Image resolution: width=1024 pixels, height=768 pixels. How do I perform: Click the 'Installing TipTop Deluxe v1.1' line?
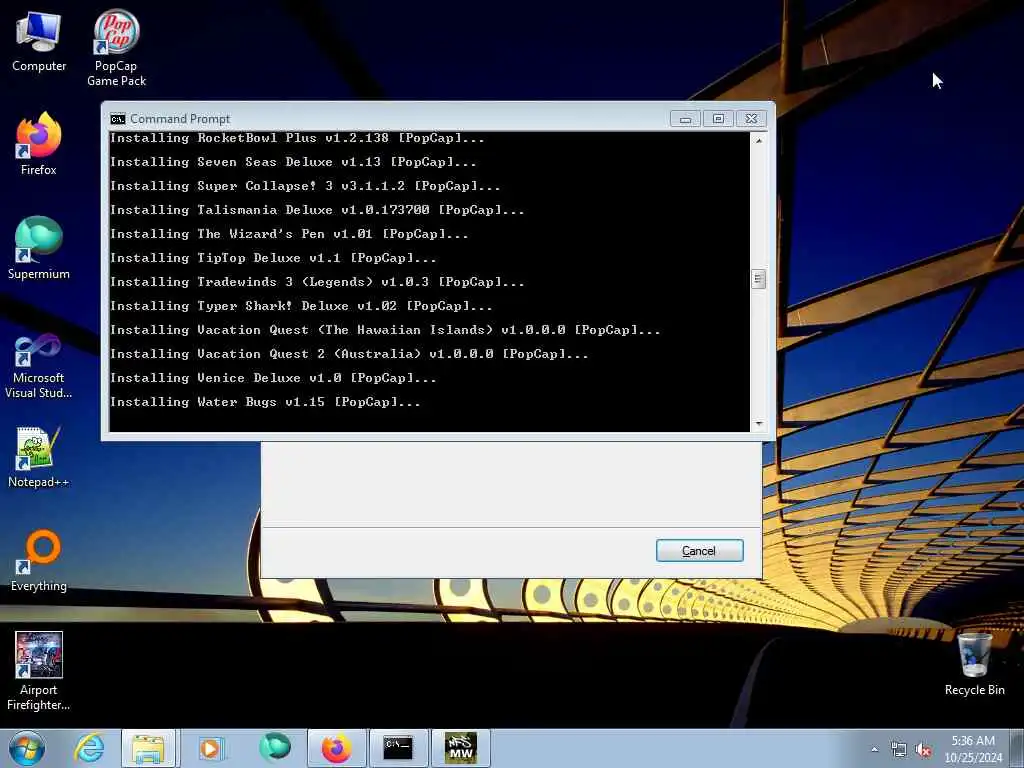click(x=273, y=258)
